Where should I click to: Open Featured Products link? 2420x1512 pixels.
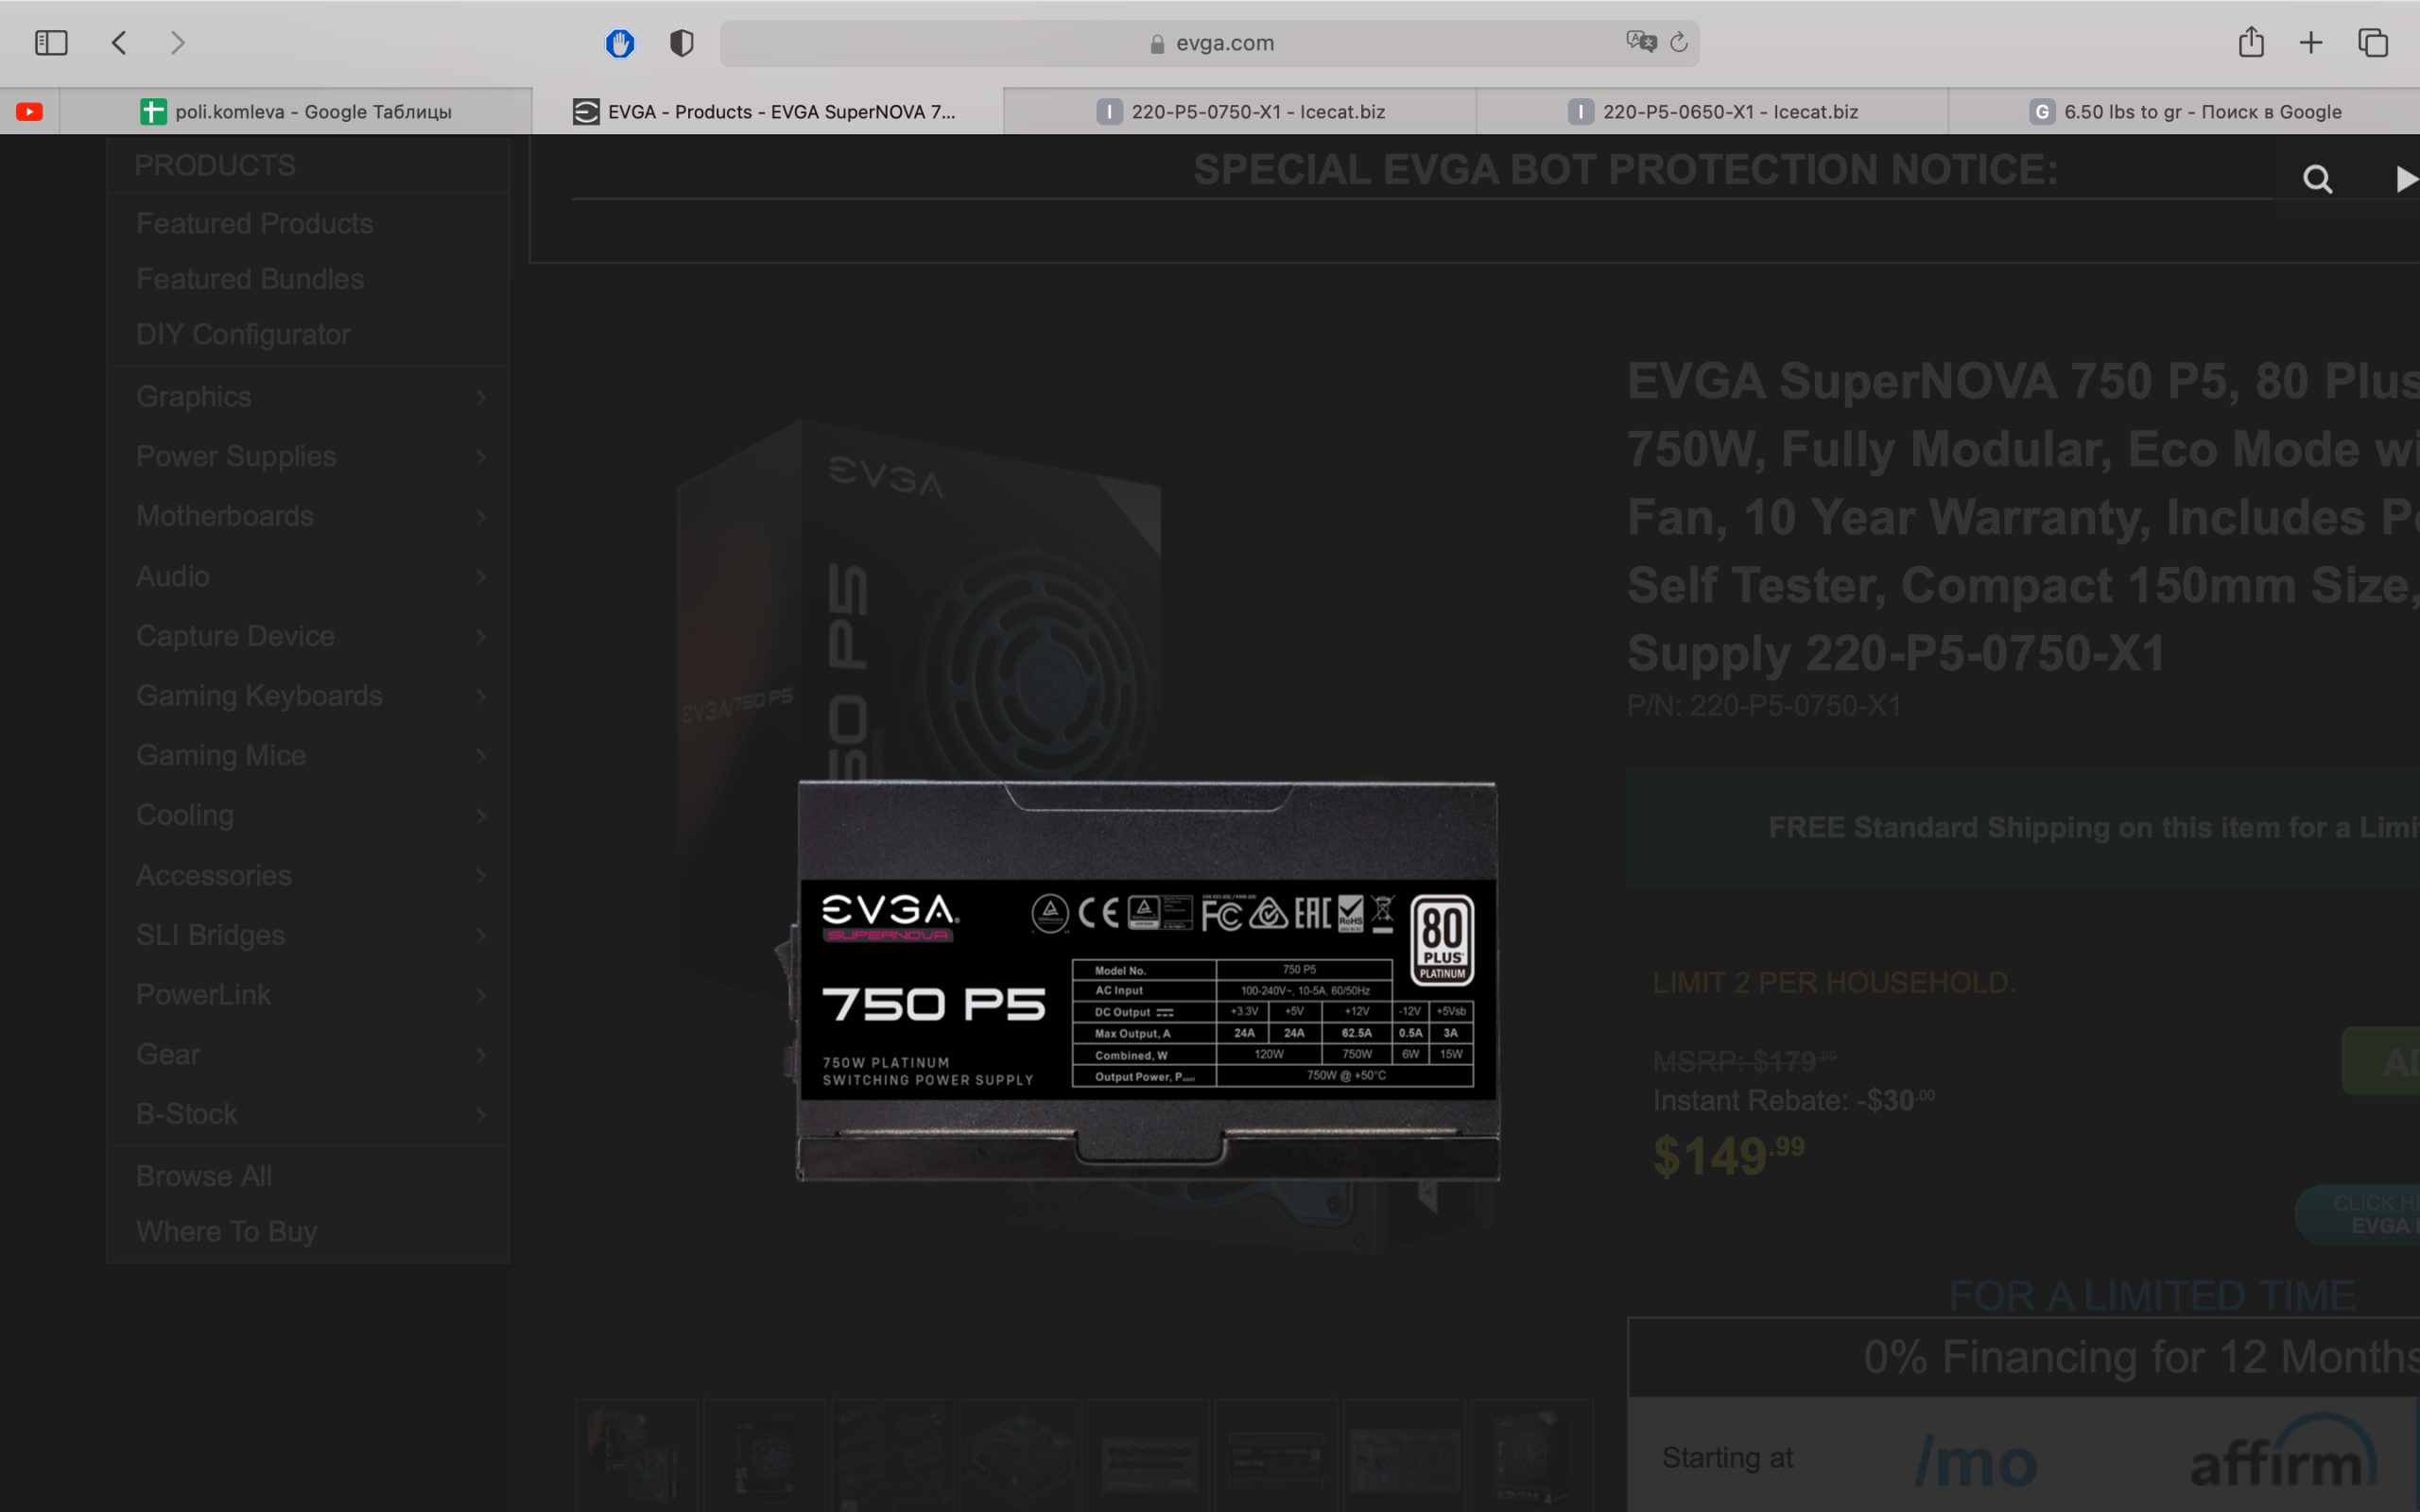255,223
